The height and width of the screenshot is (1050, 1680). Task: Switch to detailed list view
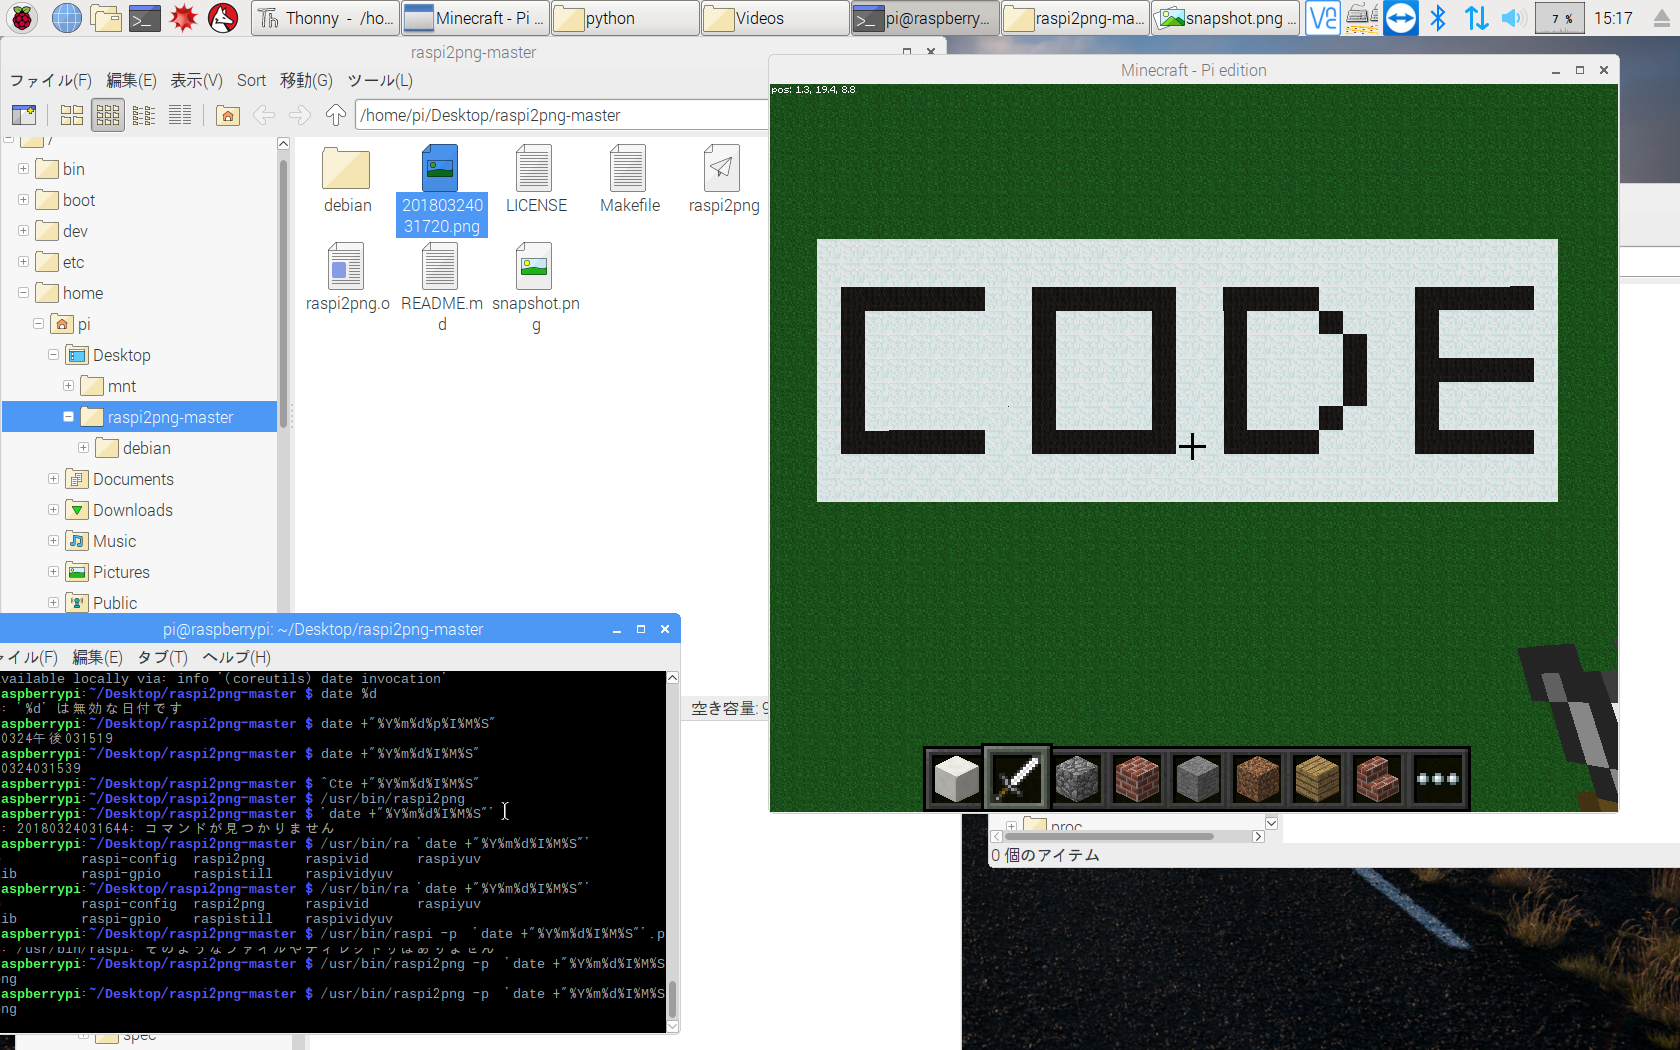(x=180, y=115)
